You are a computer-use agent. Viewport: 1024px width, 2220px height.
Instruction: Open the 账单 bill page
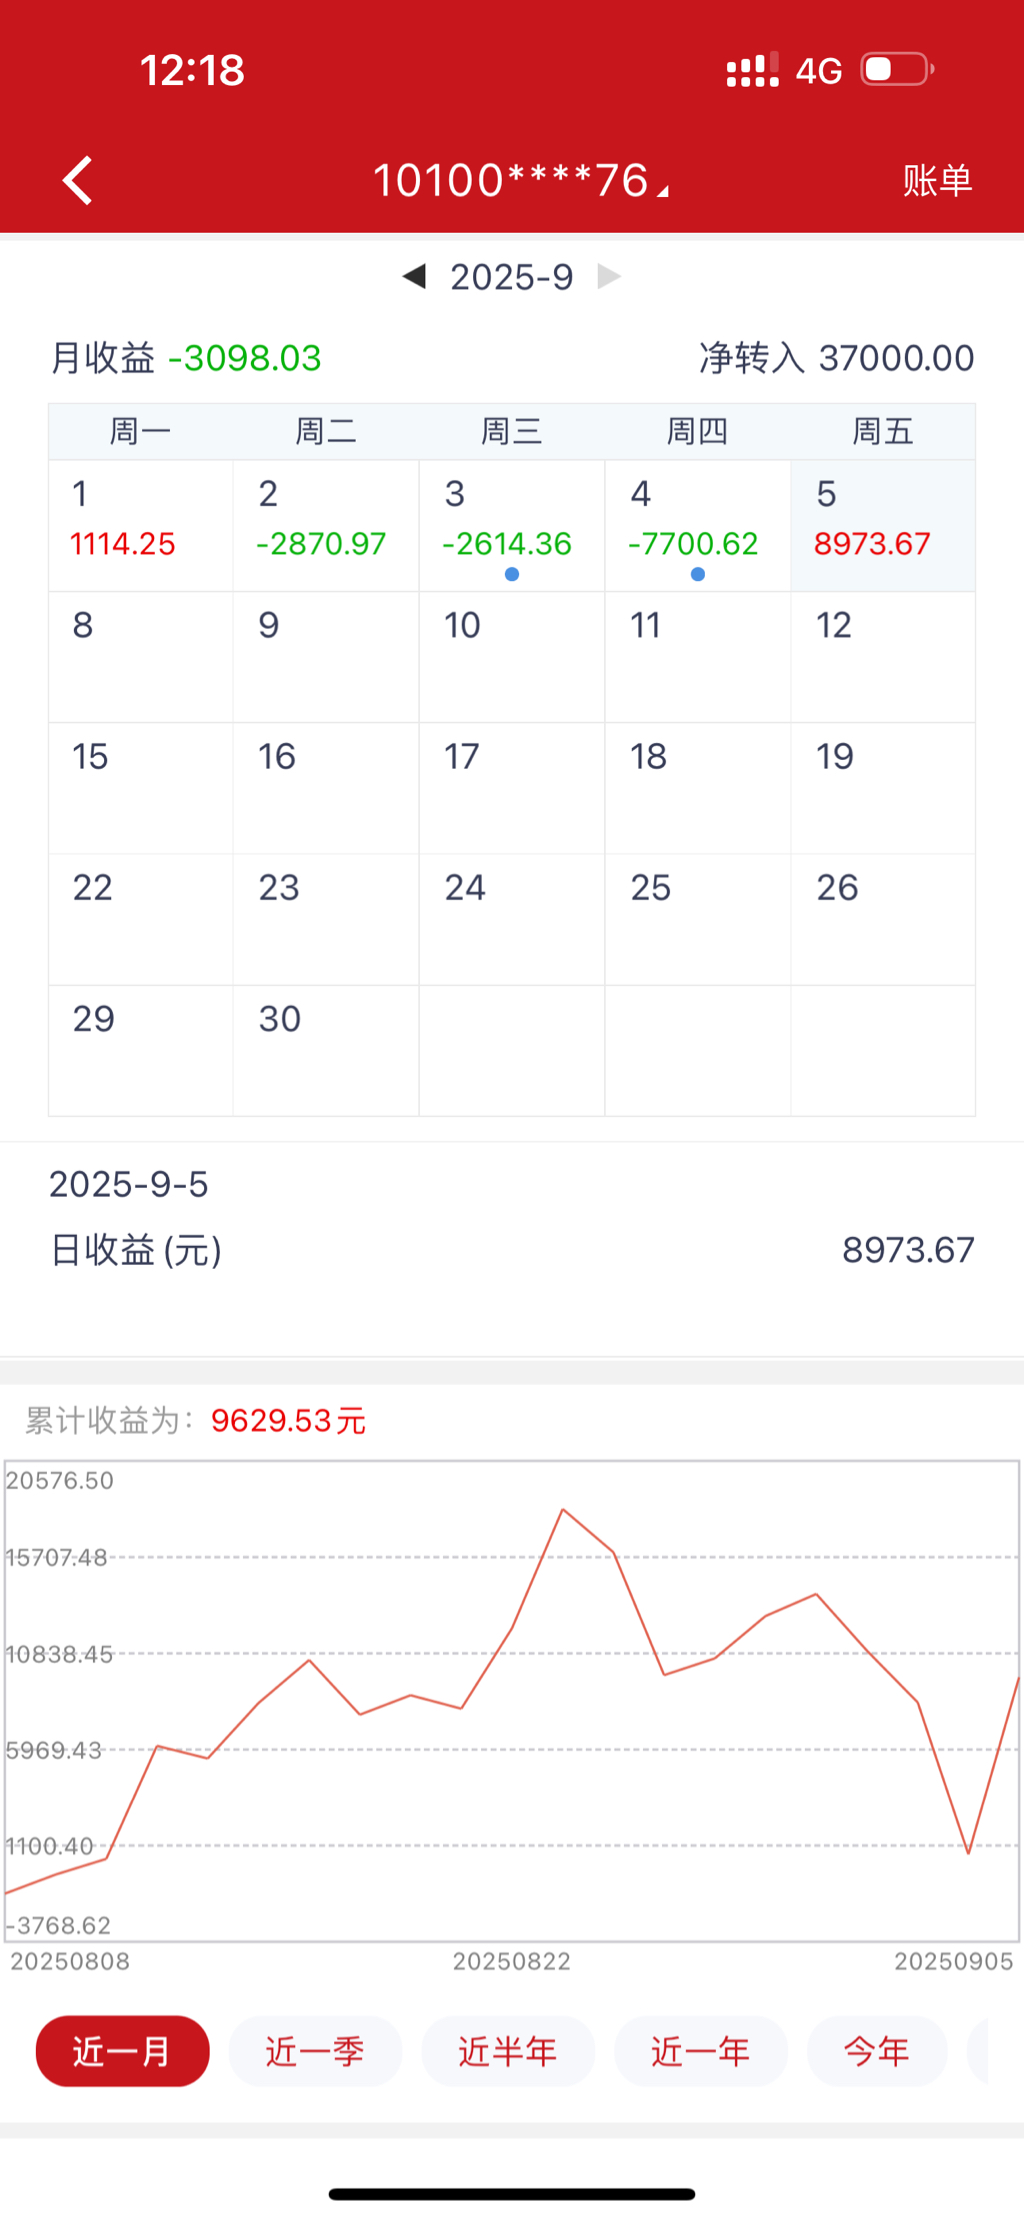pos(937,181)
